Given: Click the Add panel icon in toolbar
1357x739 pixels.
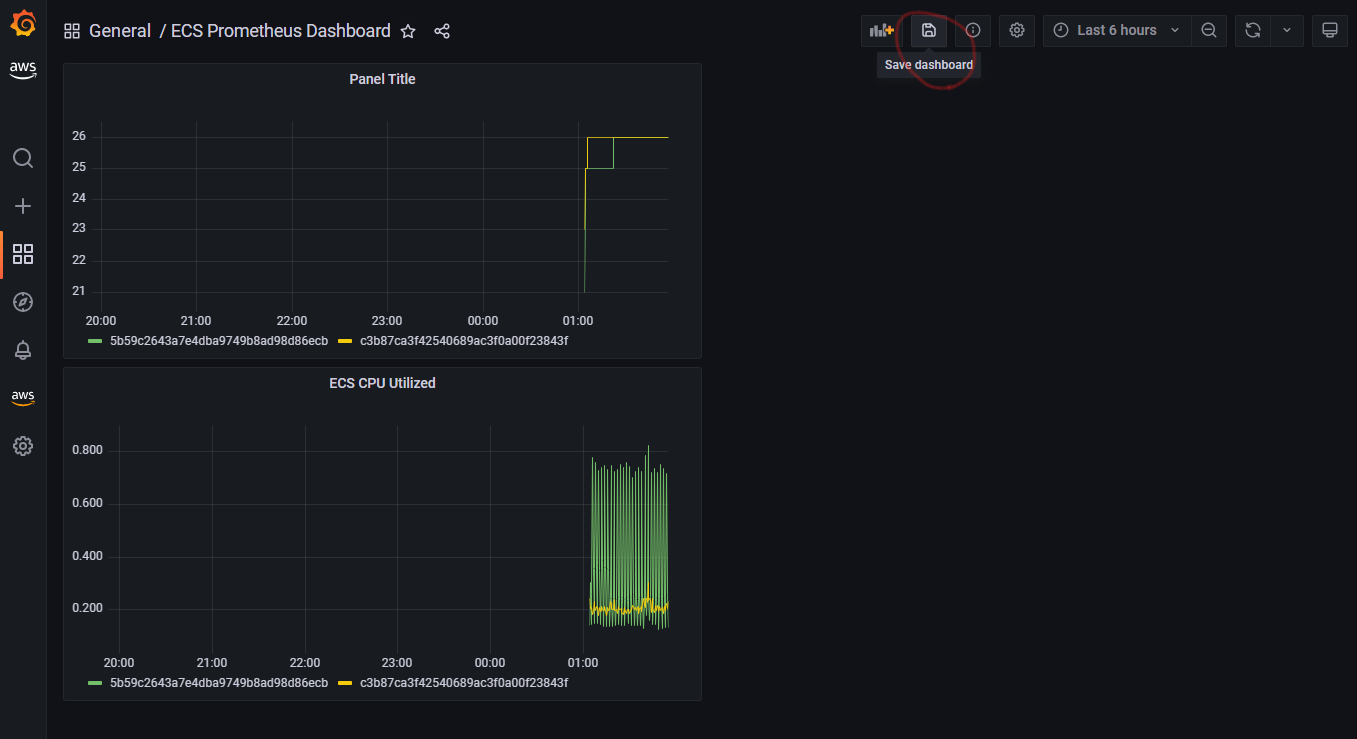Looking at the screenshot, I should pyautogui.click(x=881, y=30).
